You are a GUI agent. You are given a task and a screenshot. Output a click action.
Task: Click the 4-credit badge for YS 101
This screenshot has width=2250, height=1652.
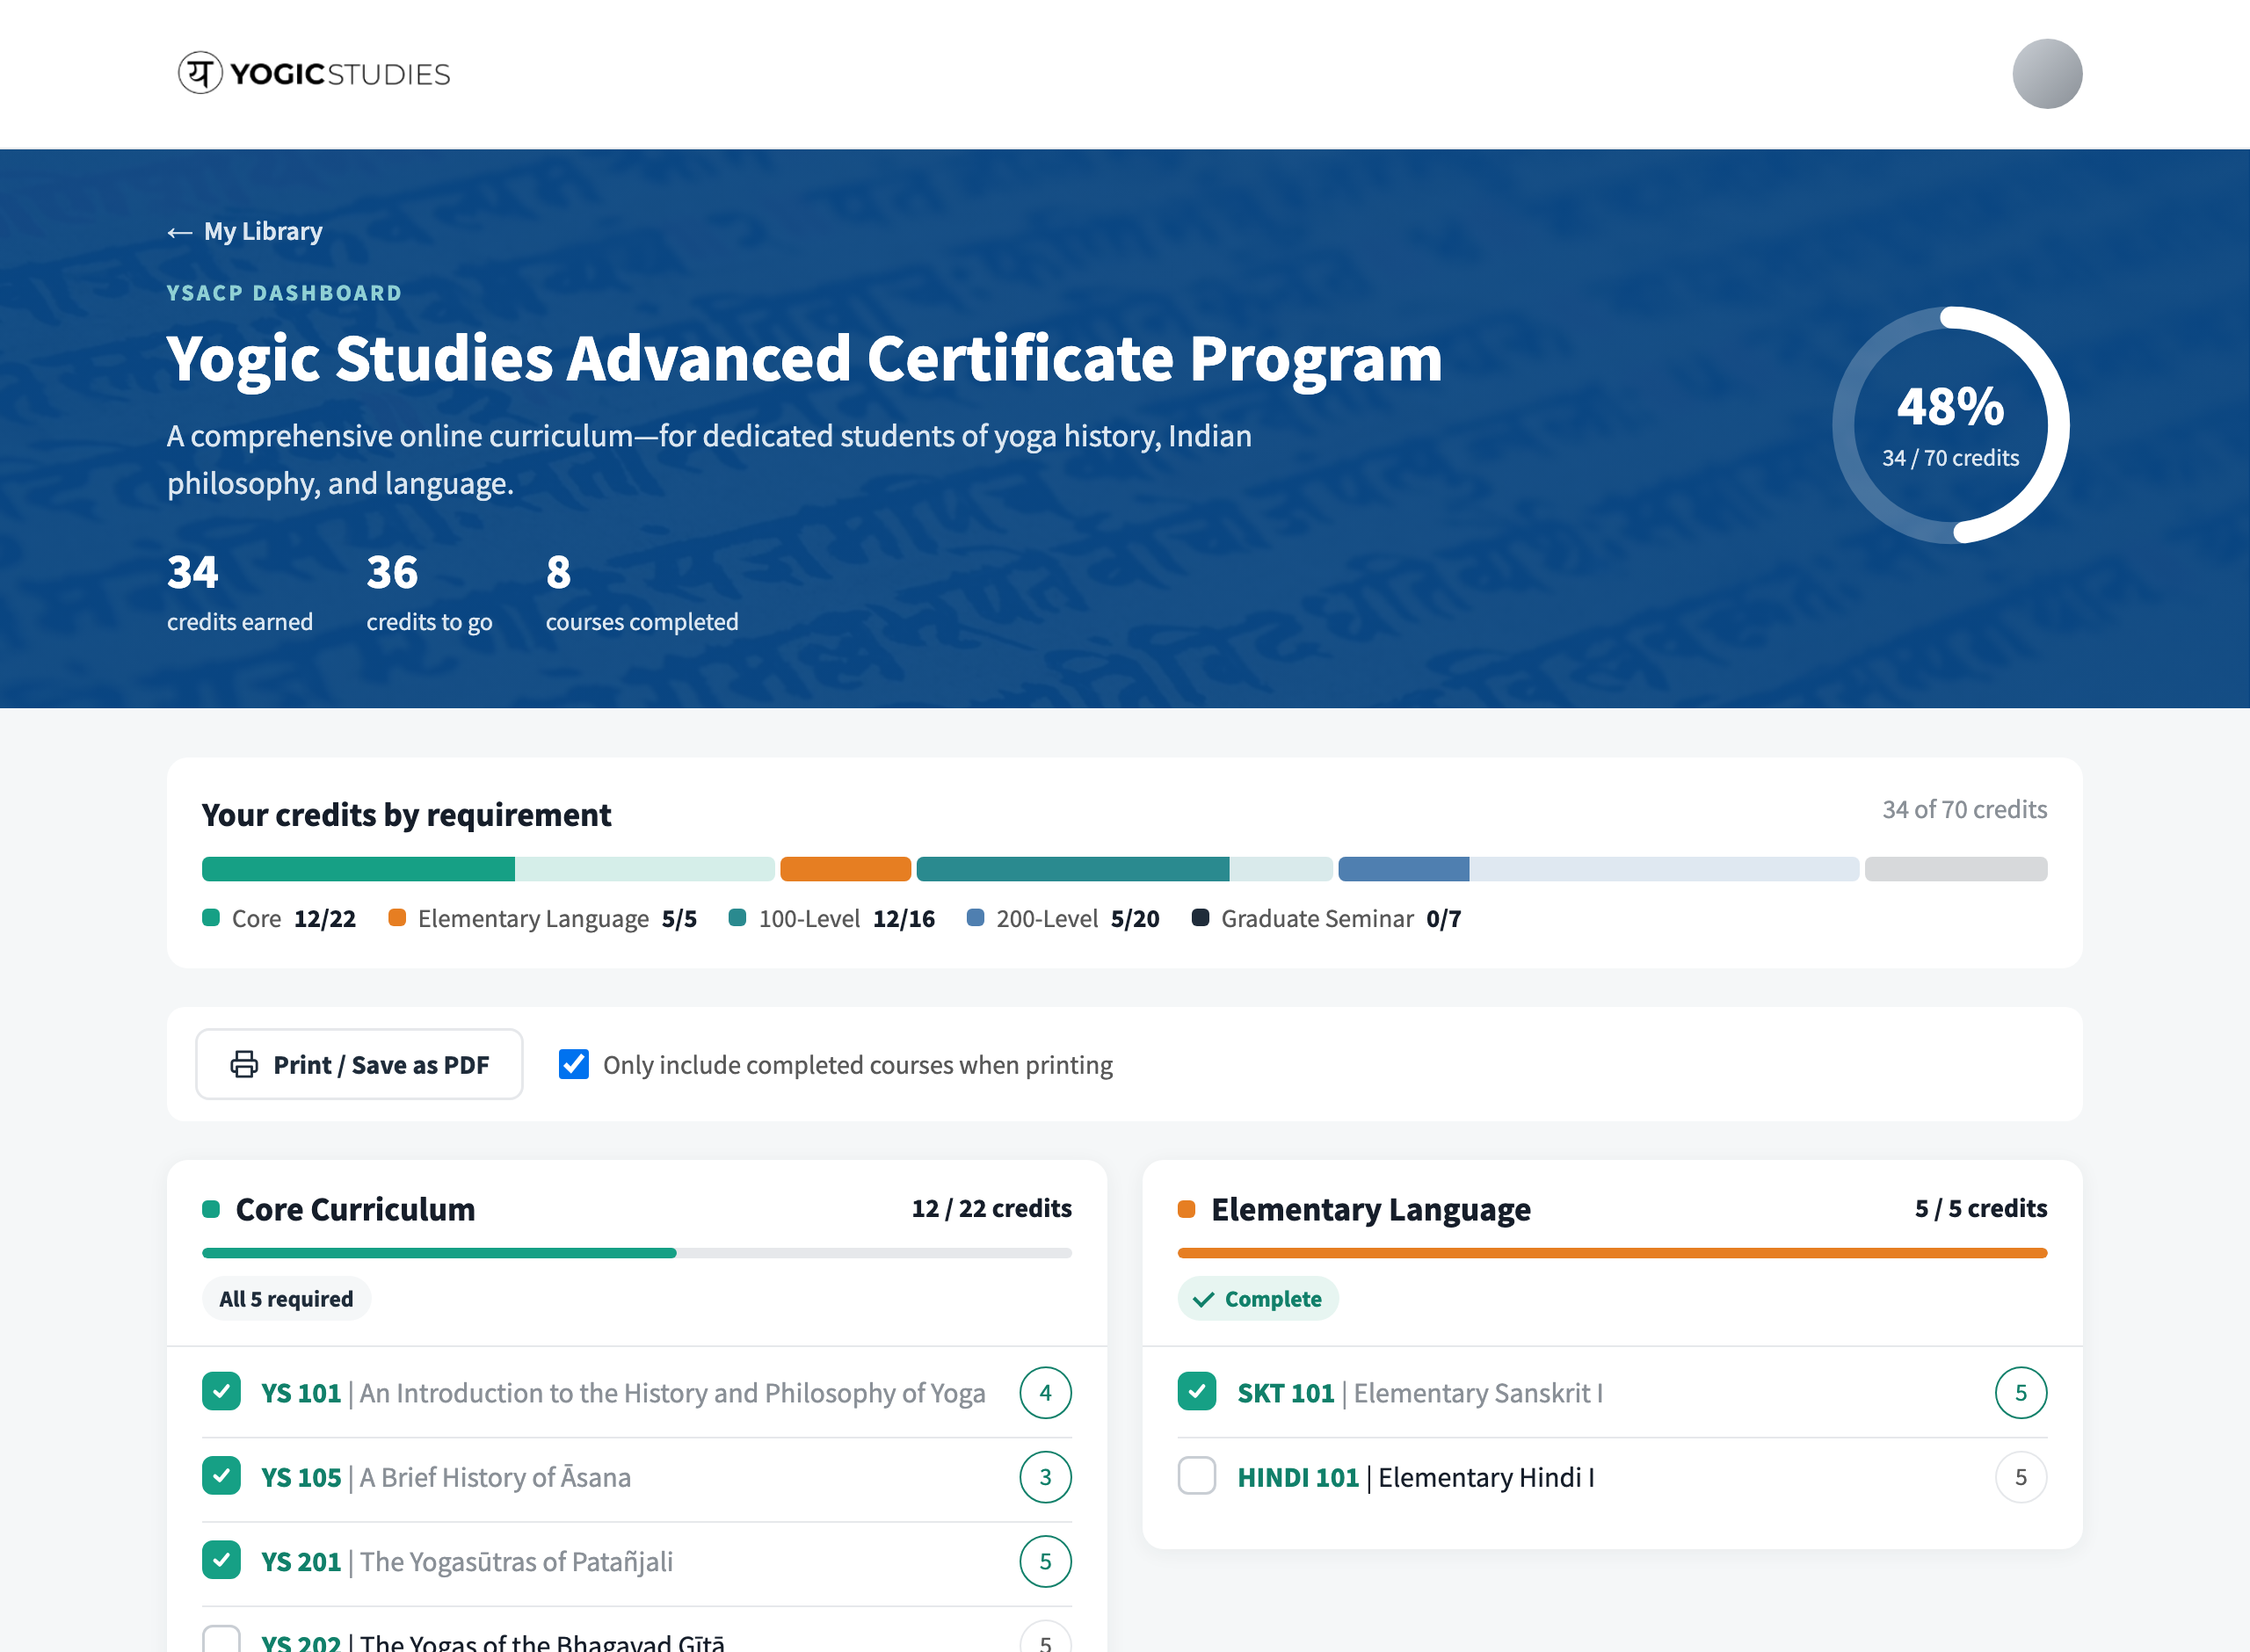1045,1392
